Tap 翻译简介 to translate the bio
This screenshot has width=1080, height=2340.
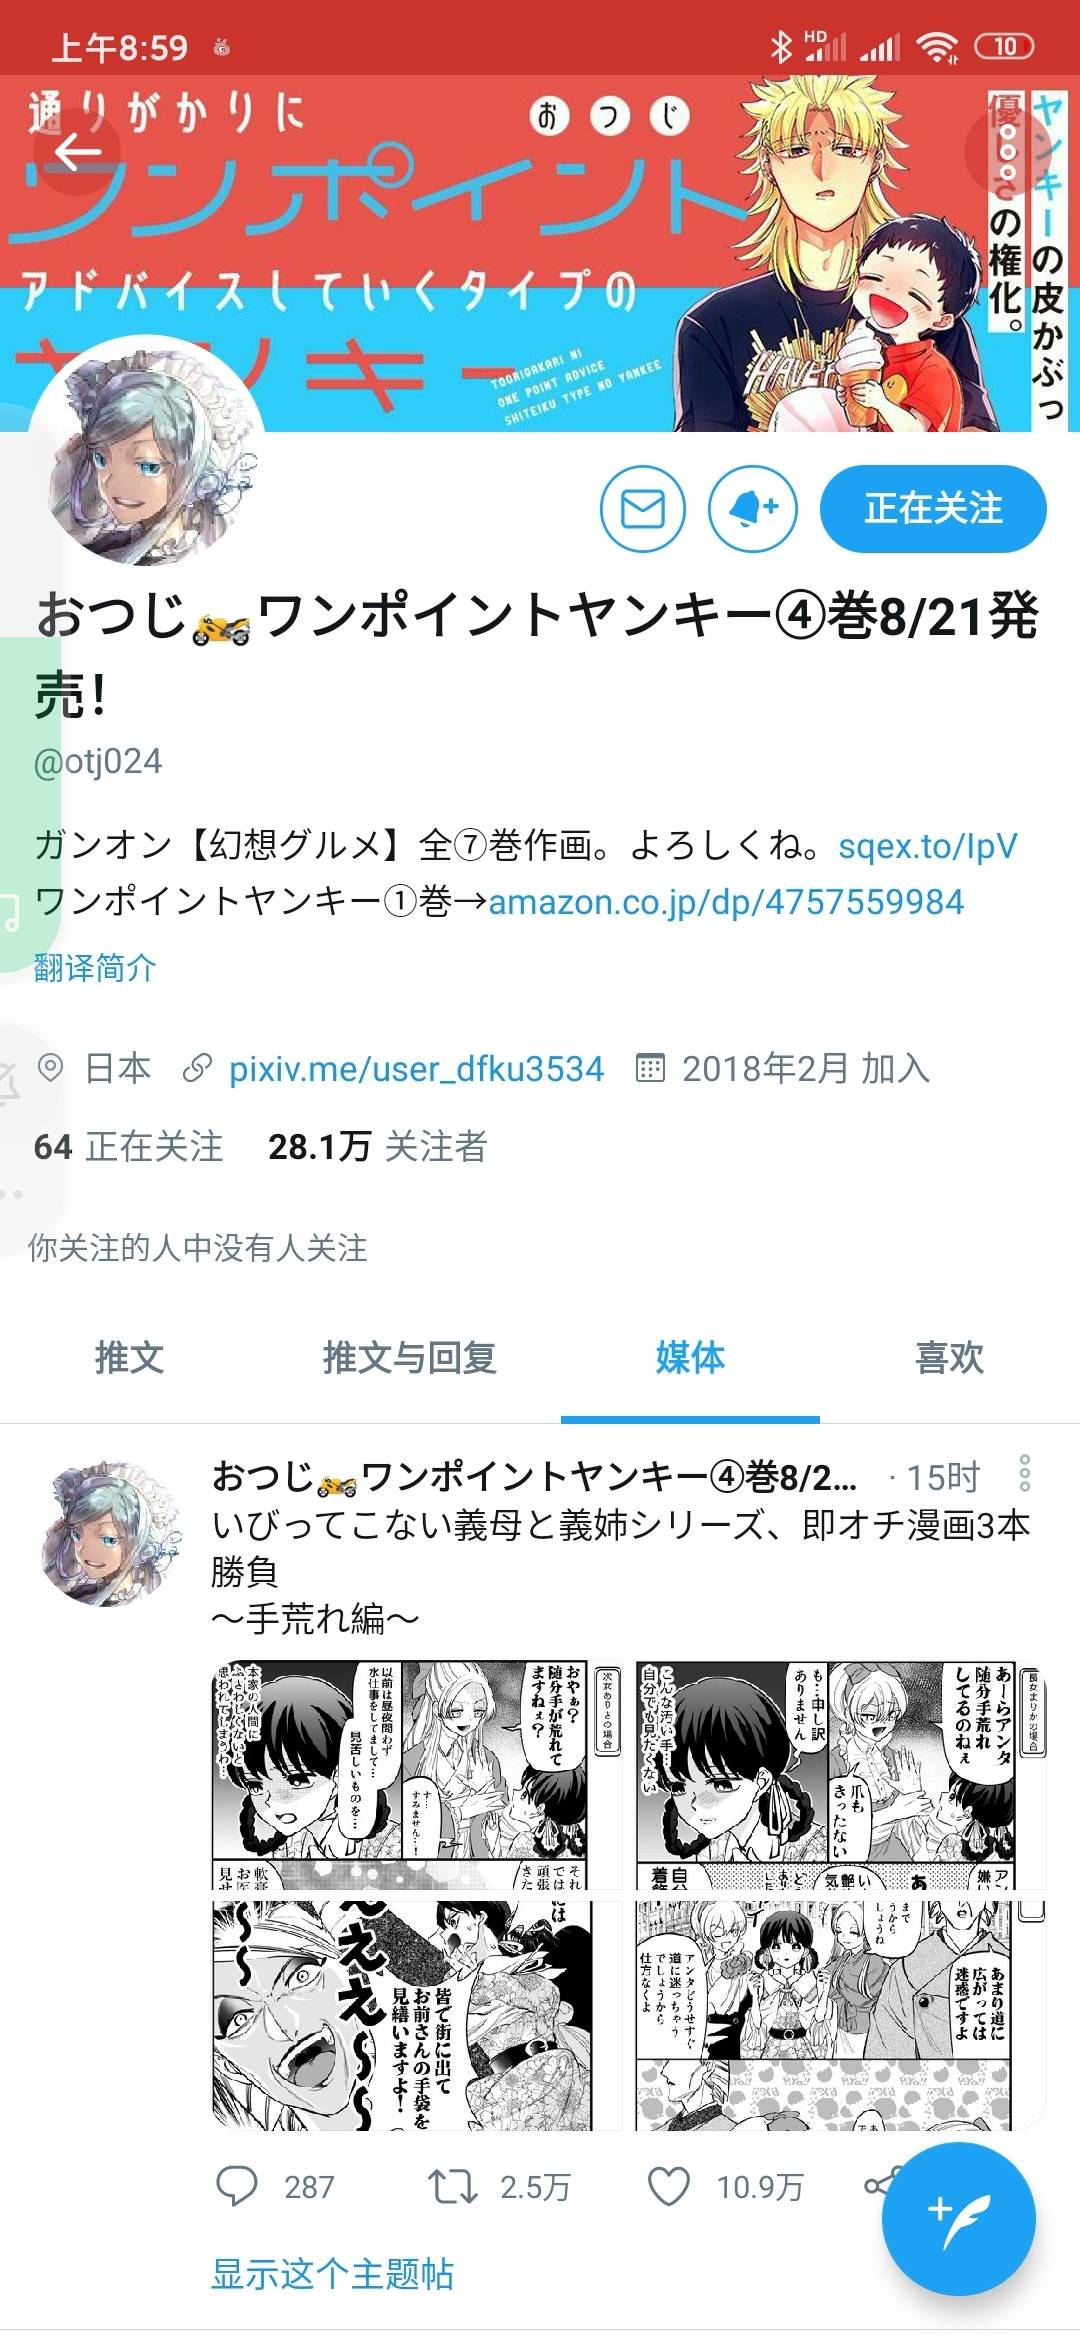click(95, 967)
